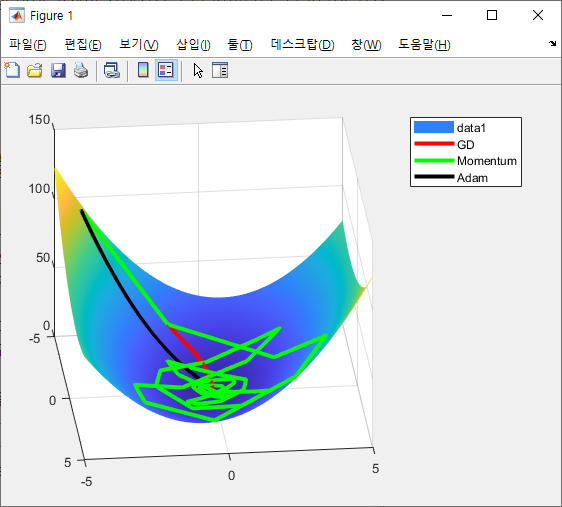Open the 데스크탑(D) menu
Viewport: 562px width, 507px height.
pyautogui.click(x=303, y=44)
